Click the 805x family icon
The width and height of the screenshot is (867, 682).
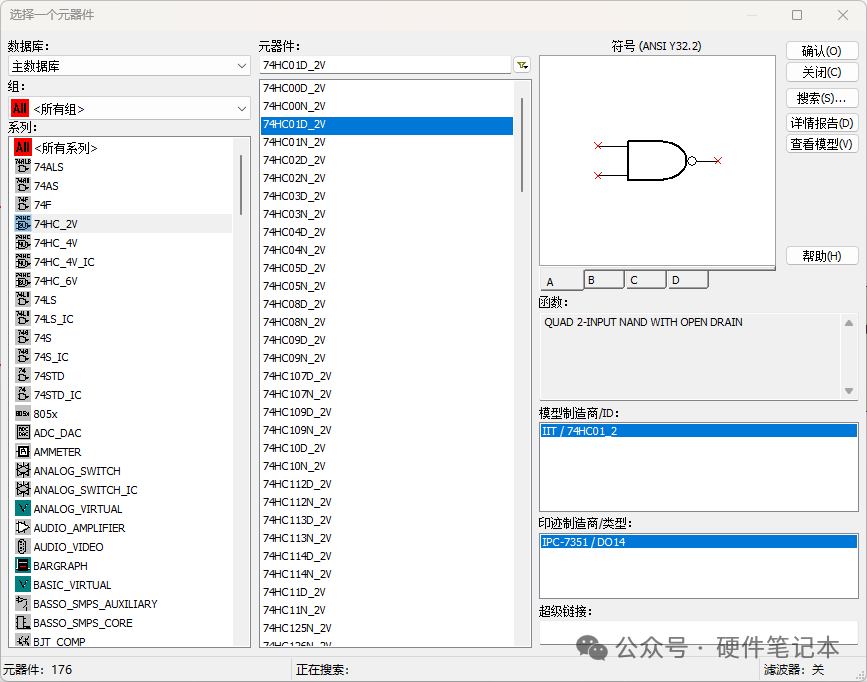[x=23, y=414]
